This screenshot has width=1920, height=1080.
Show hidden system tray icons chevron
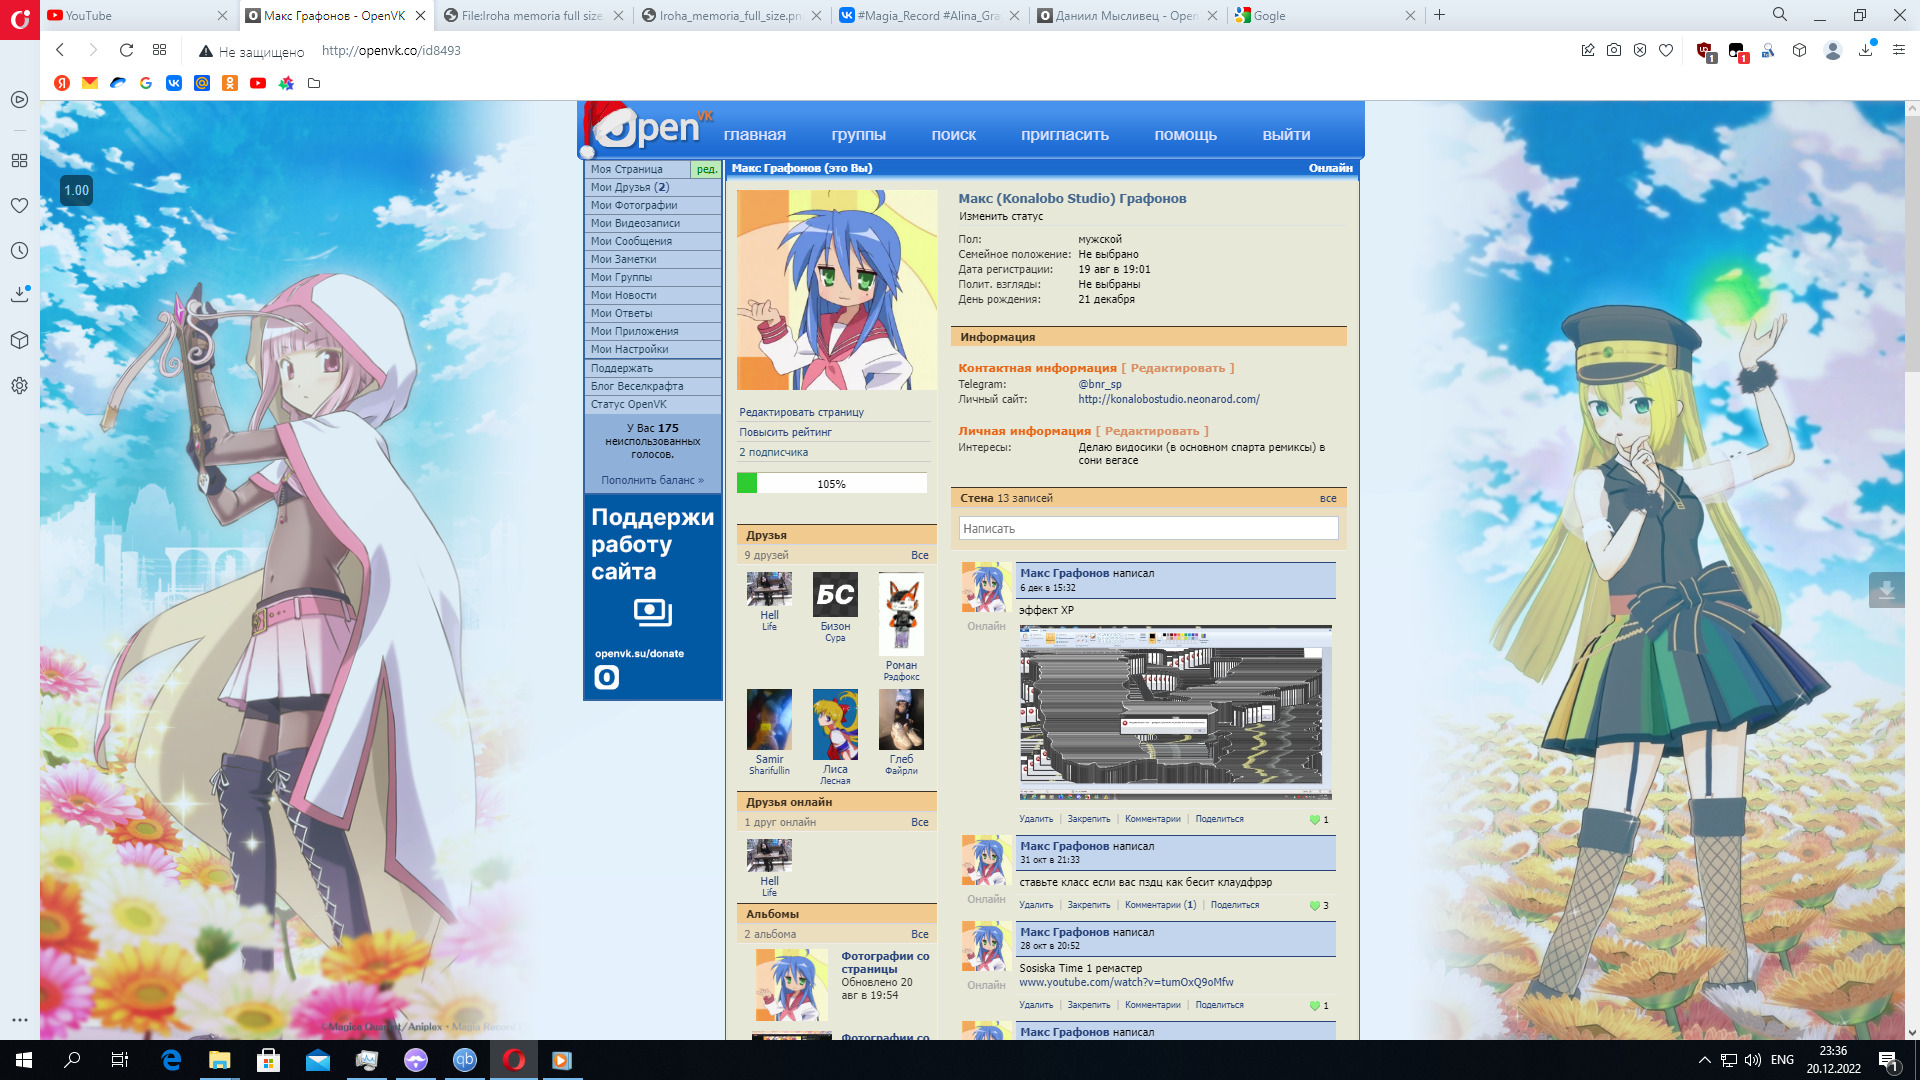pos(1704,1060)
